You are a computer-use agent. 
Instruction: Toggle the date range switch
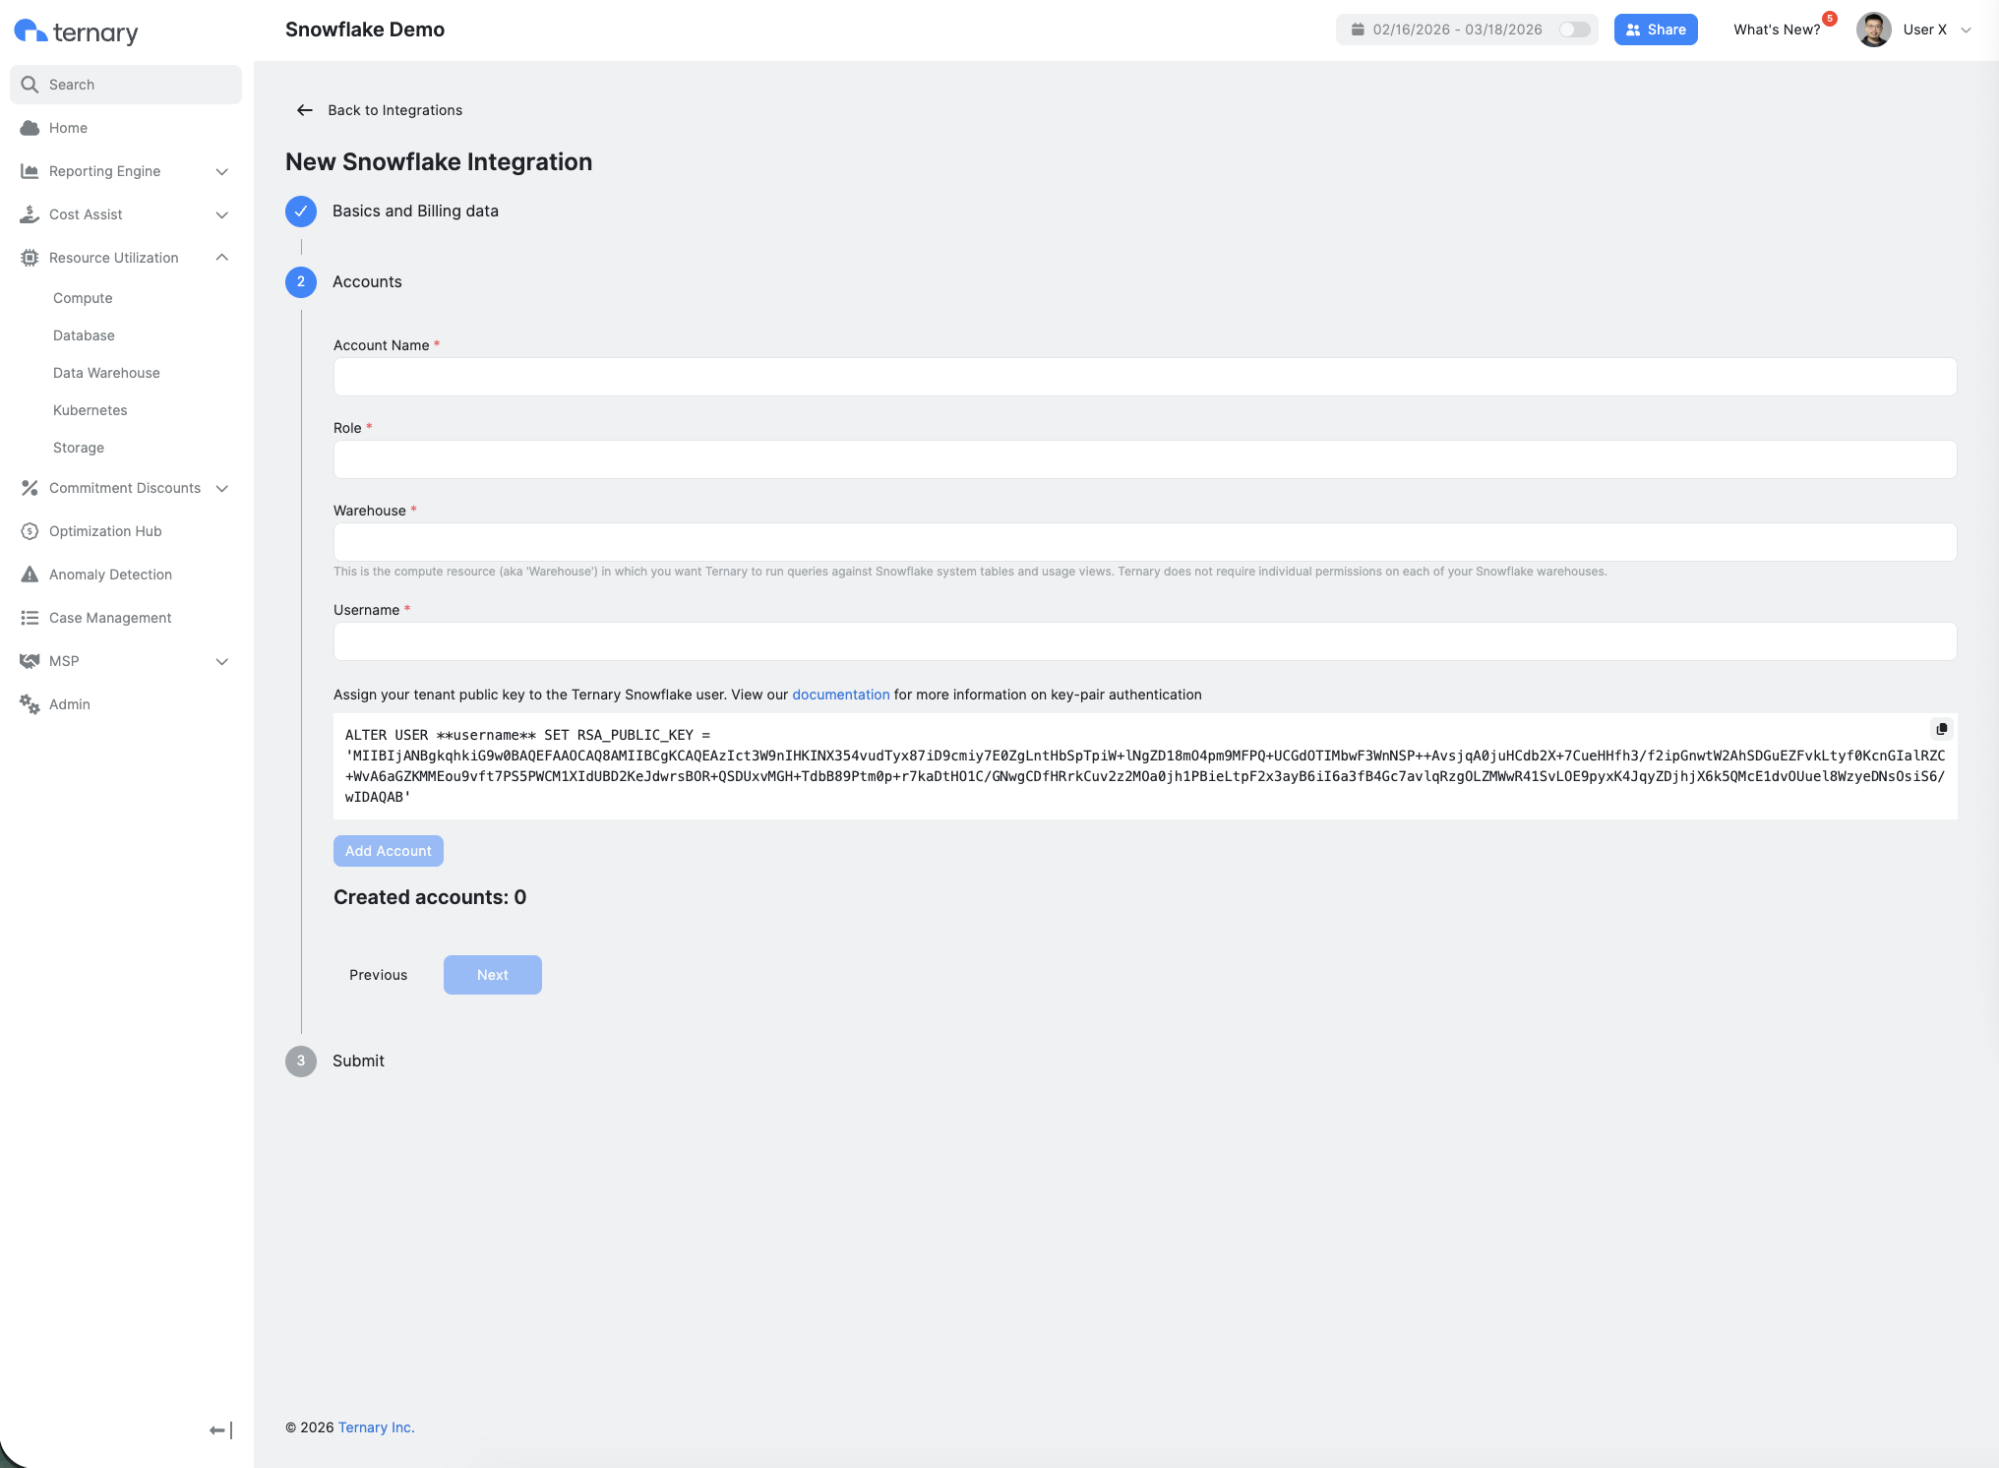(1574, 29)
